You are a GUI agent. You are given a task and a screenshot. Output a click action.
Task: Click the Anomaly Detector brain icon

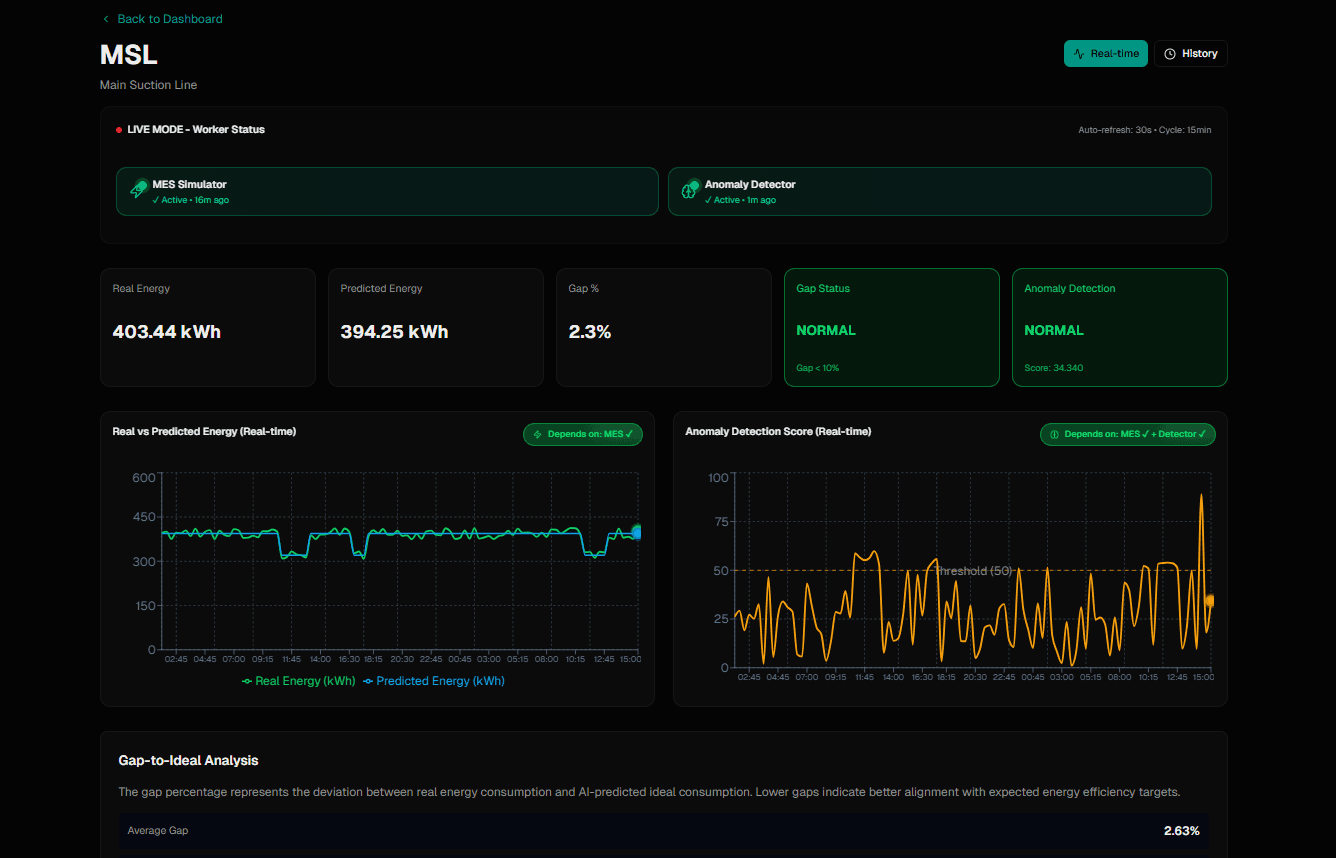pos(691,190)
